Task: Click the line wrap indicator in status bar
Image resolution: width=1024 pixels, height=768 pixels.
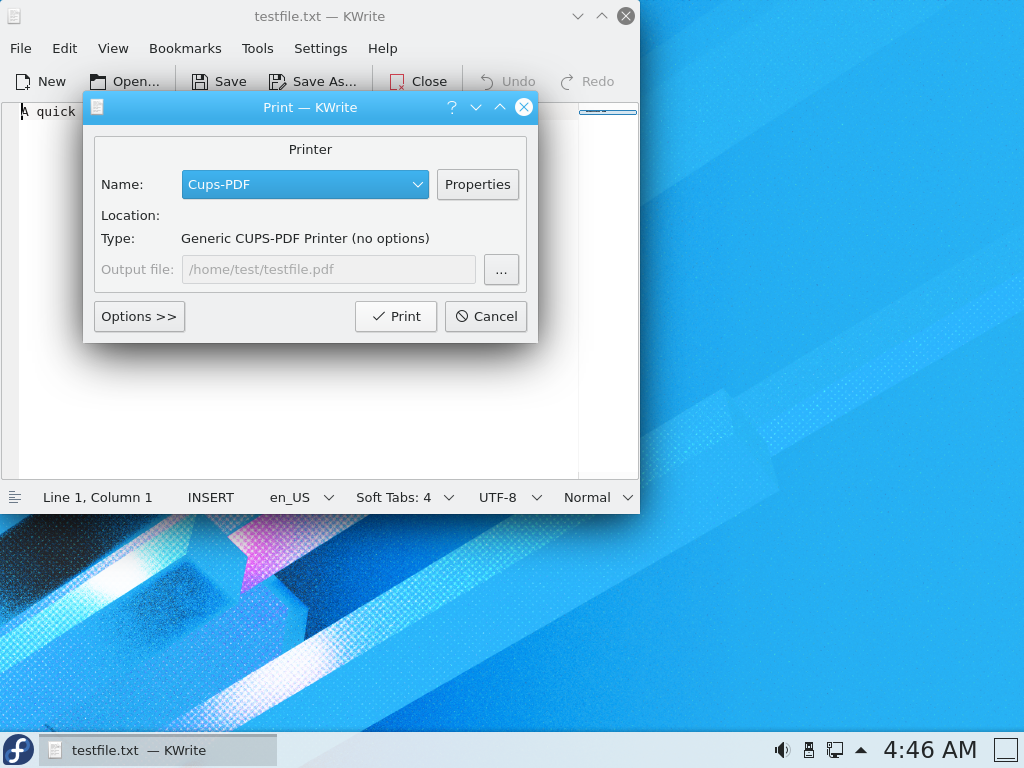Action: click(15, 498)
